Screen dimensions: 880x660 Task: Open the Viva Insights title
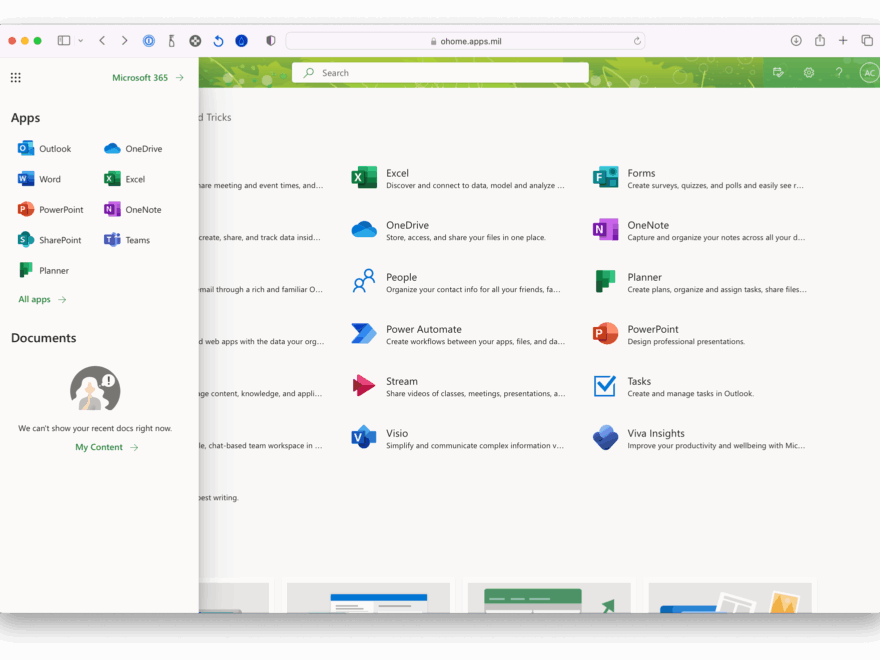(x=656, y=433)
